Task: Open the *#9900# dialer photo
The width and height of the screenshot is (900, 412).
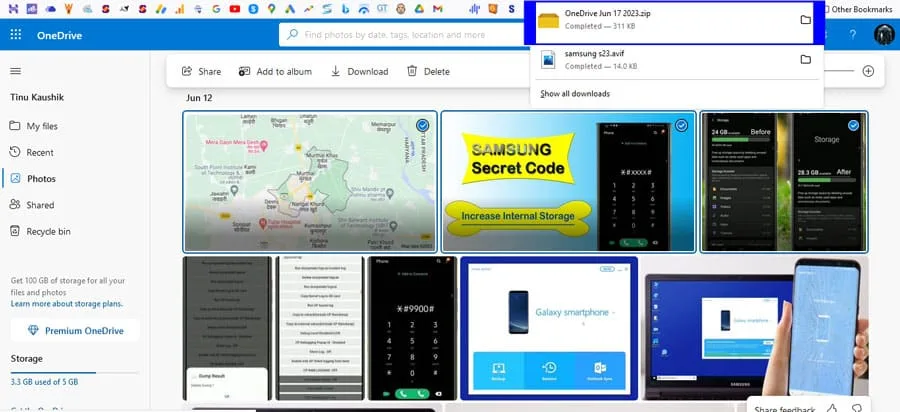Action: click(412, 328)
